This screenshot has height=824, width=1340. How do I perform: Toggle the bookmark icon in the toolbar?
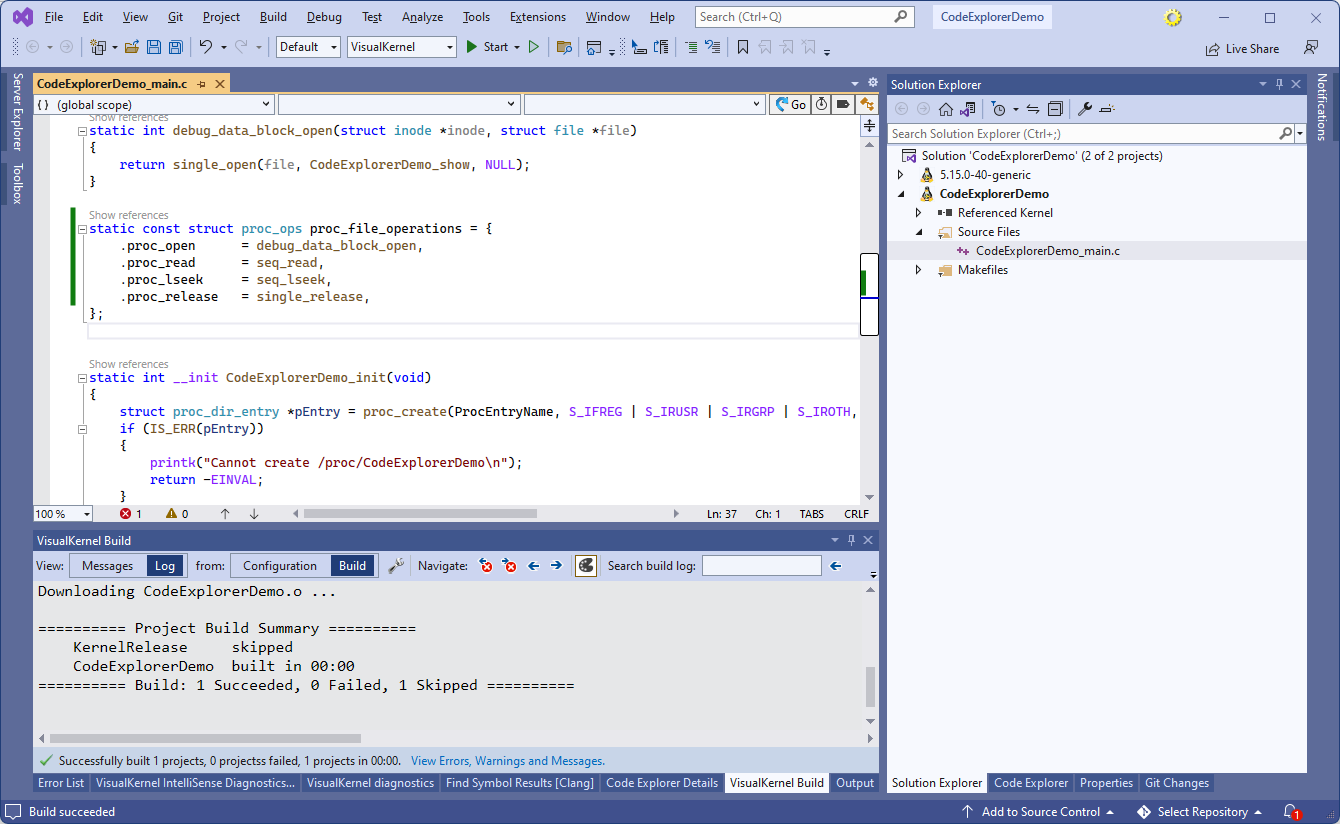[742, 47]
